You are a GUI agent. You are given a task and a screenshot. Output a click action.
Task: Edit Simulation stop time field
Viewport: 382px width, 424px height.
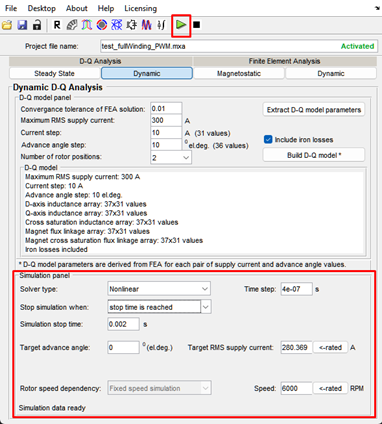tap(123, 324)
